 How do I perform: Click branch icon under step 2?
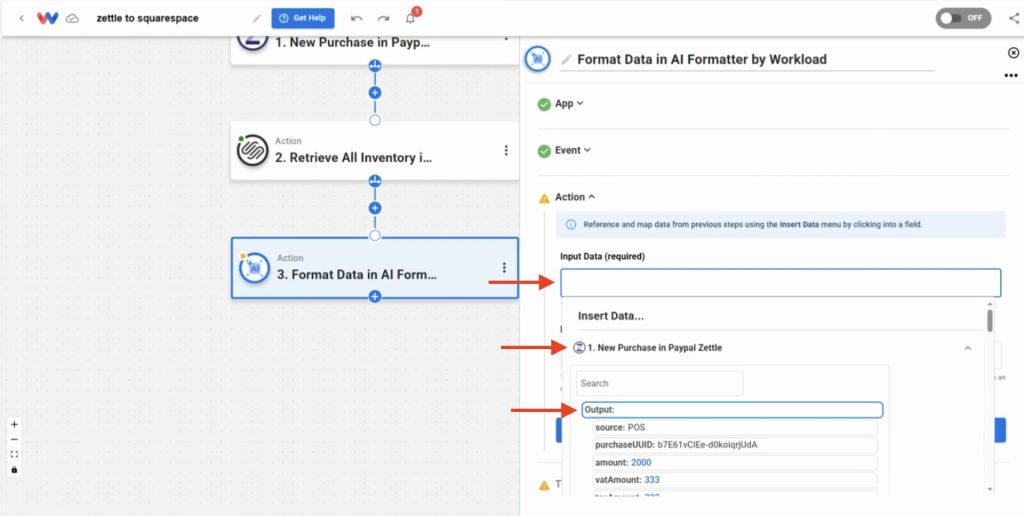tap(375, 181)
